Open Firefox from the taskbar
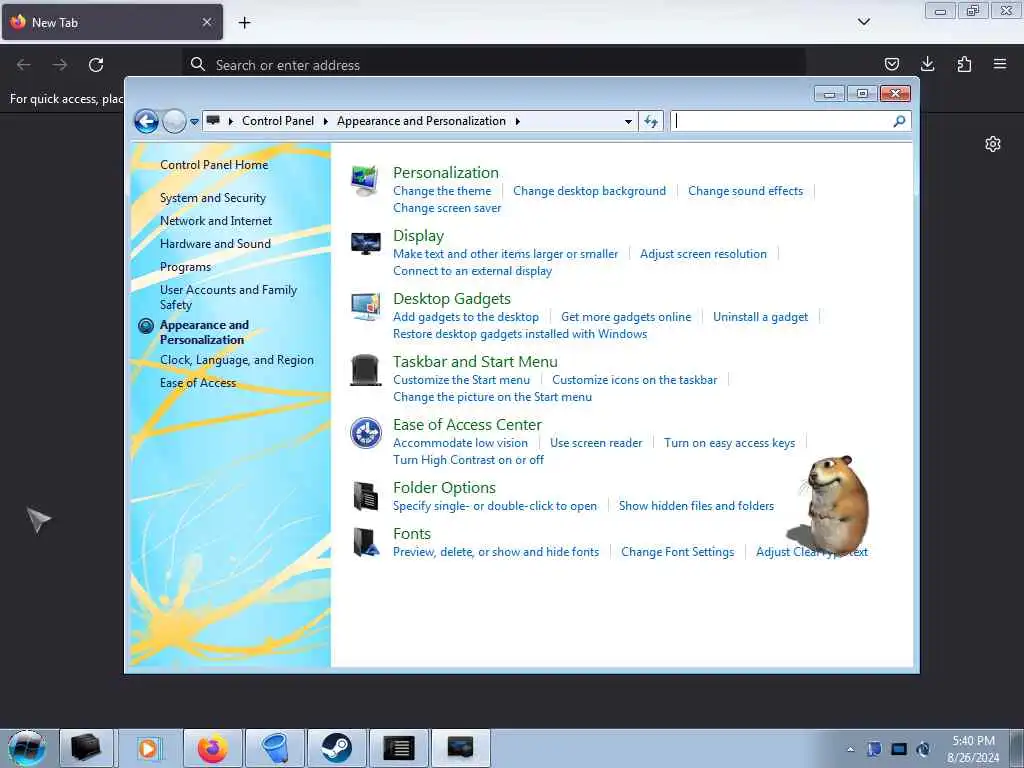Viewport: 1024px width, 768px height. click(x=212, y=748)
